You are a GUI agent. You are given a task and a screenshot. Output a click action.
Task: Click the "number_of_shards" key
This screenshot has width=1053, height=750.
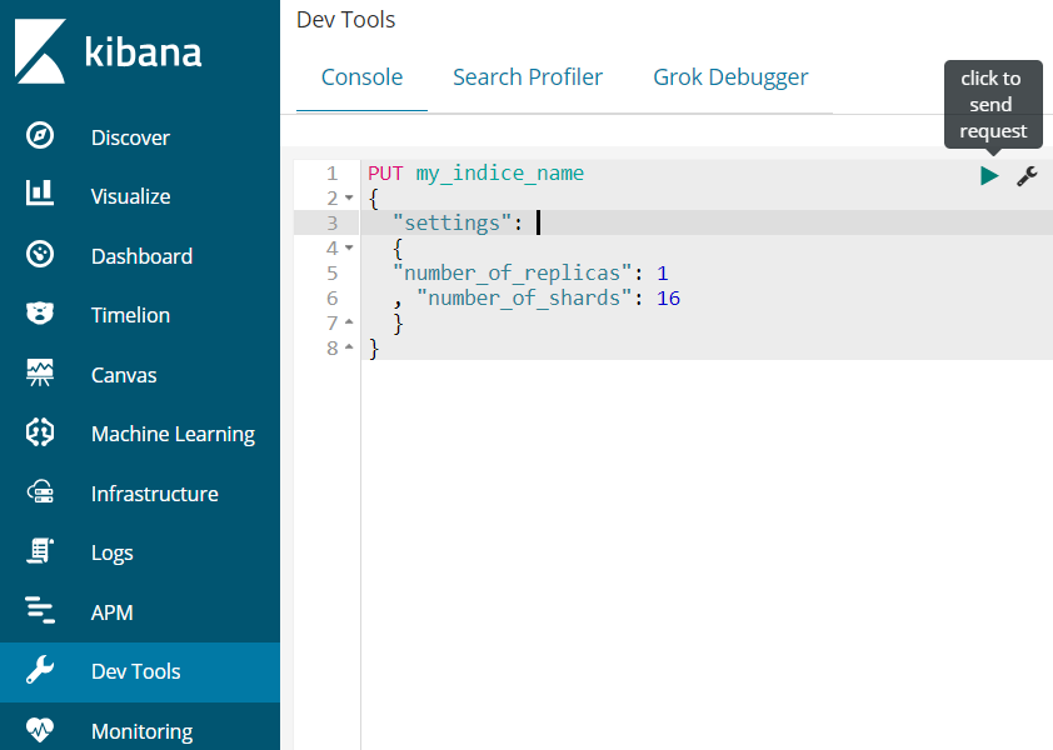pos(524,298)
